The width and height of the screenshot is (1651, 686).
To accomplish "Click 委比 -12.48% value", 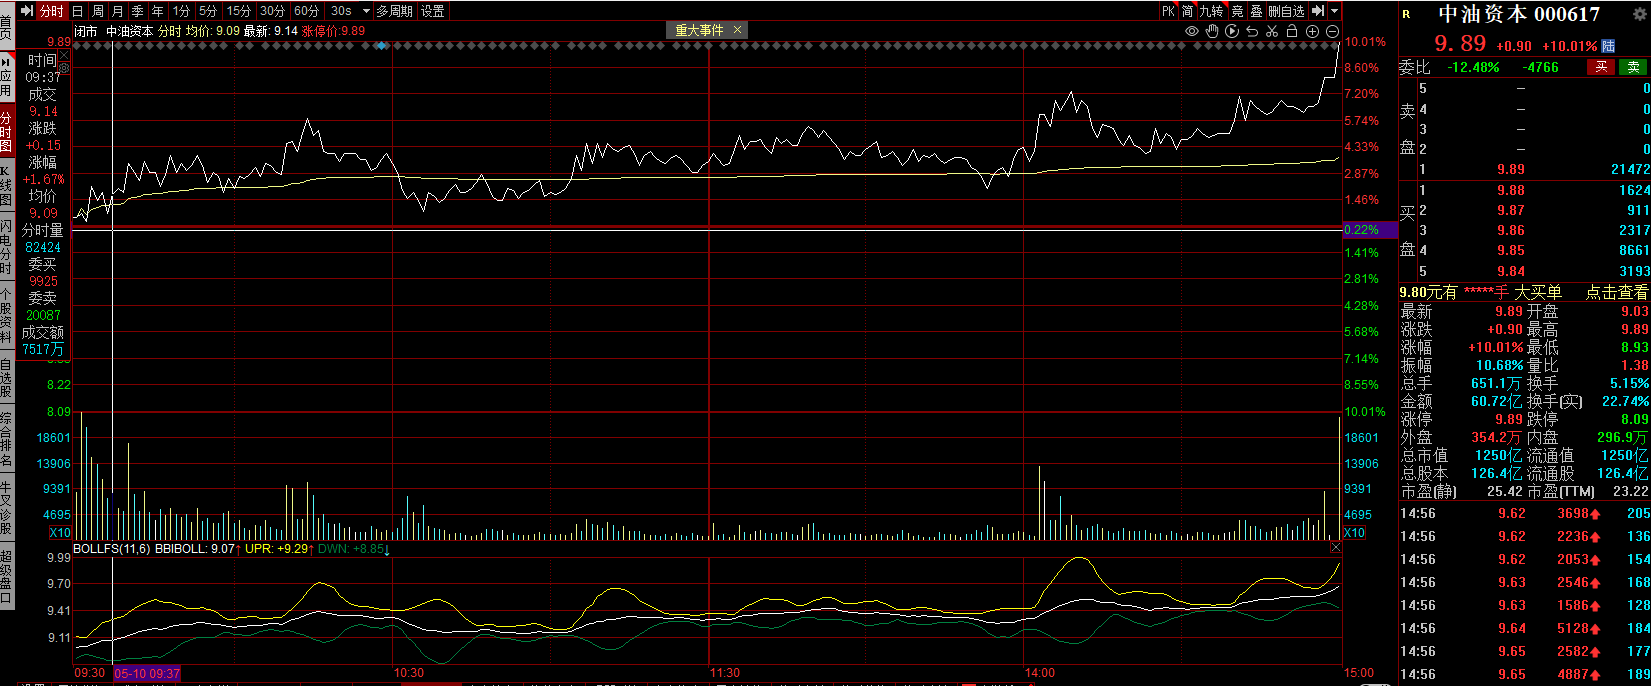I will (1474, 67).
